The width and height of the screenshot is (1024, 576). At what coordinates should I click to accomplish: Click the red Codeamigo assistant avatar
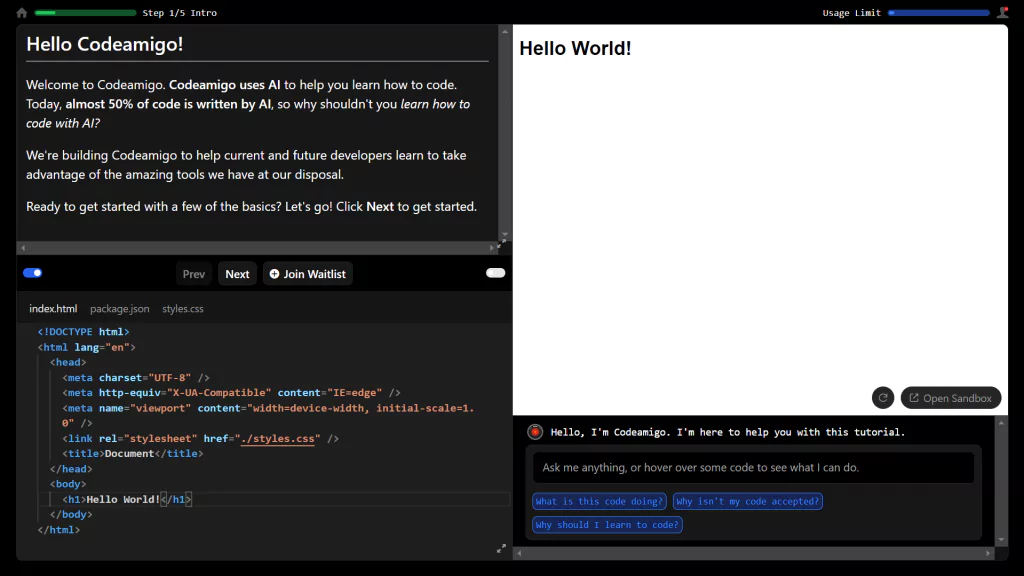tap(535, 432)
